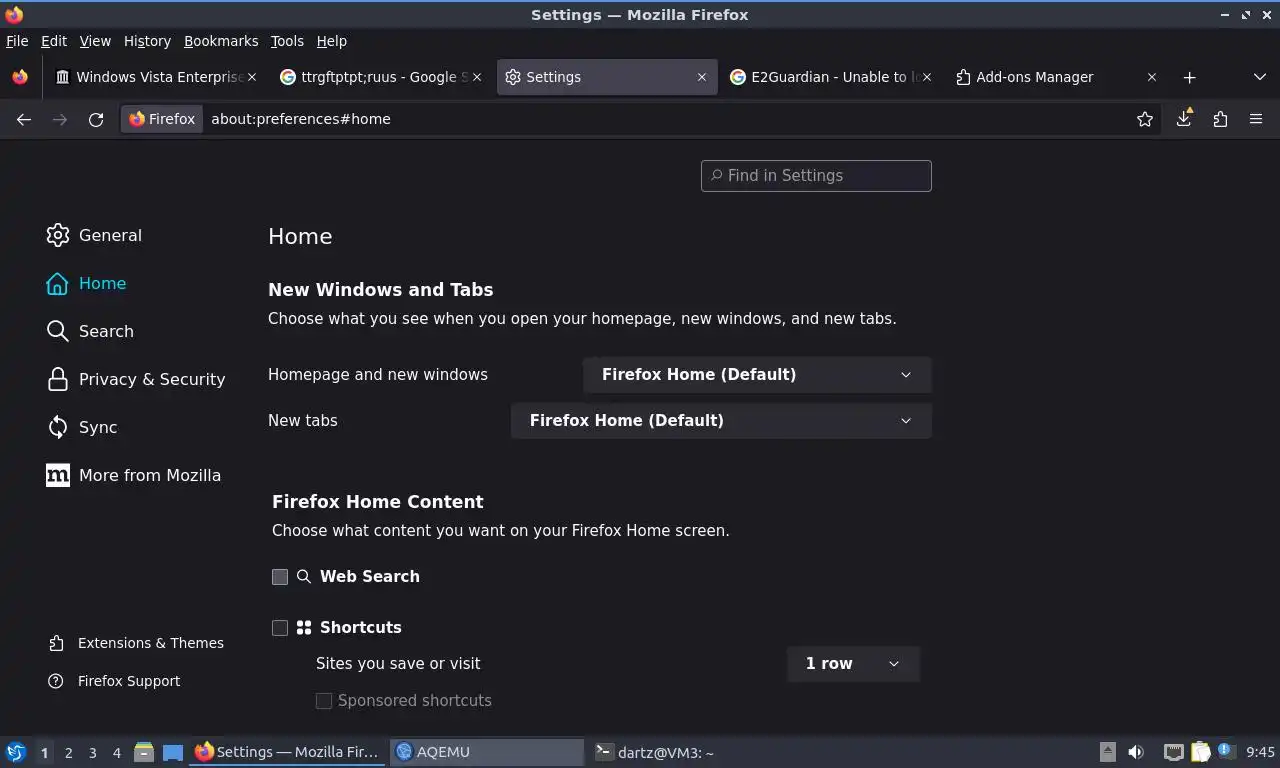Close the Windows Vista Enterprise tab
Viewport: 1280px width, 768px height.
(x=252, y=77)
